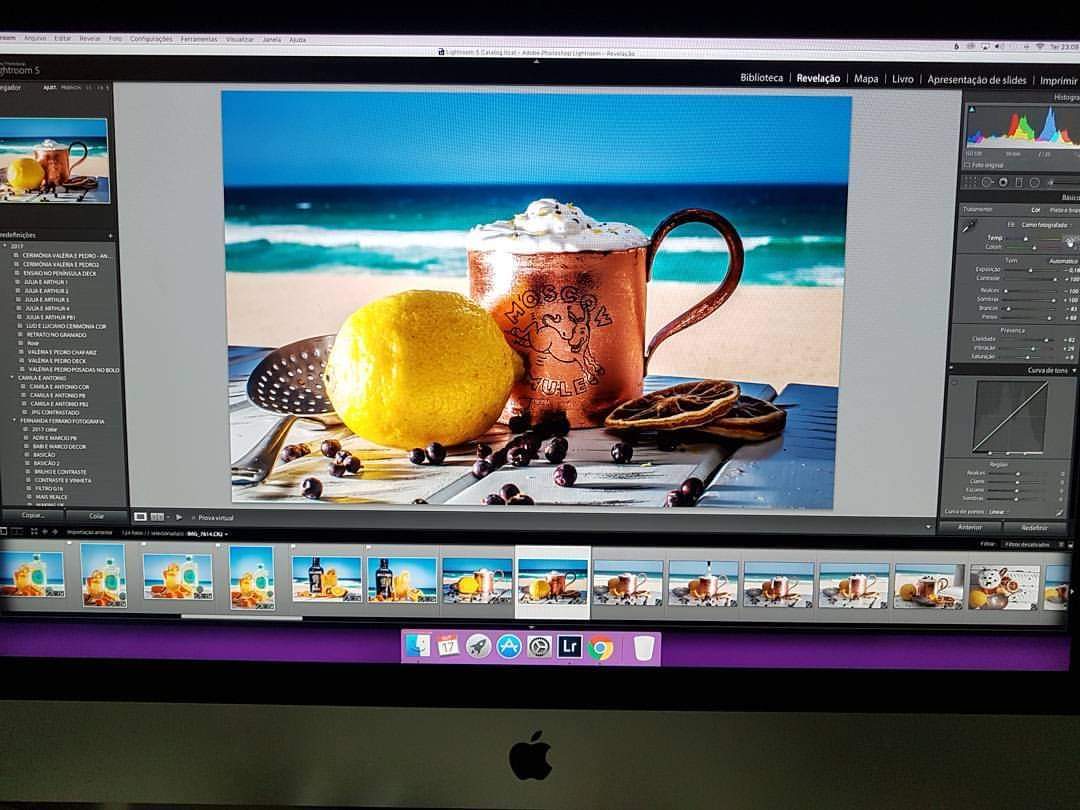Click the Saturação slider

coord(1026,357)
